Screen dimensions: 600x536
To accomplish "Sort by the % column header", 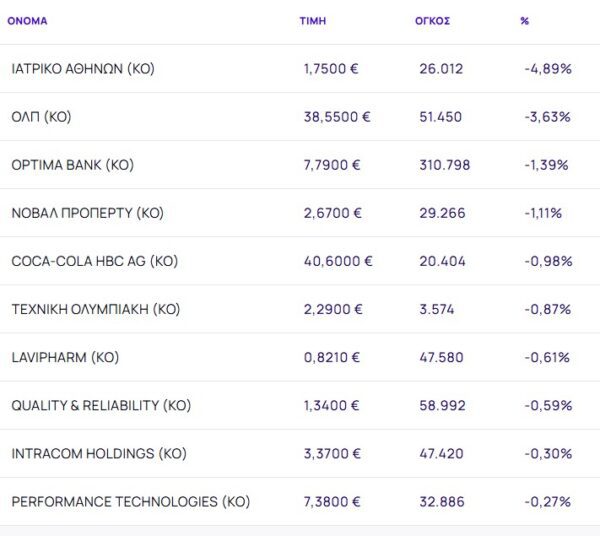I will point(524,20).
